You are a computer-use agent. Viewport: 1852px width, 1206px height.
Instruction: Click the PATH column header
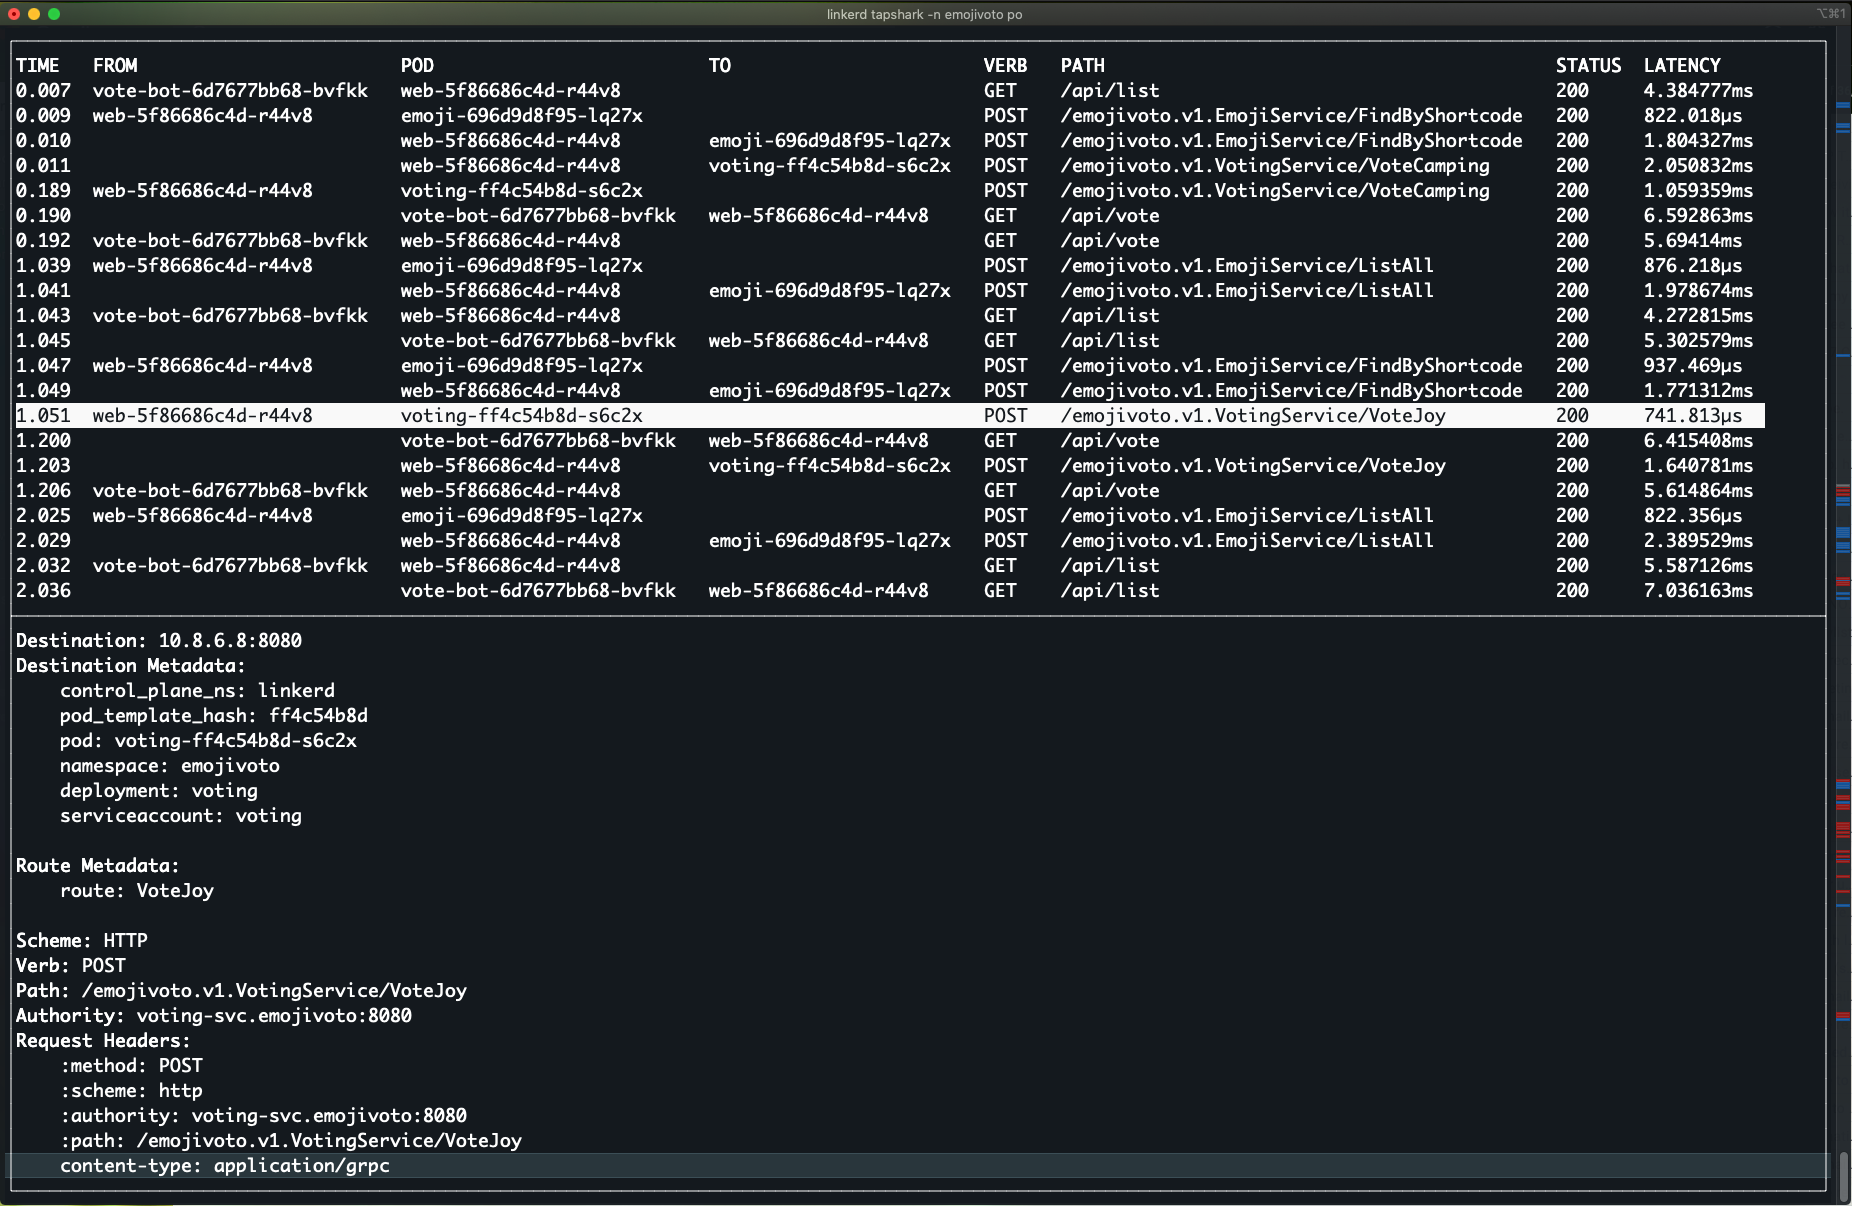[x=1082, y=66]
